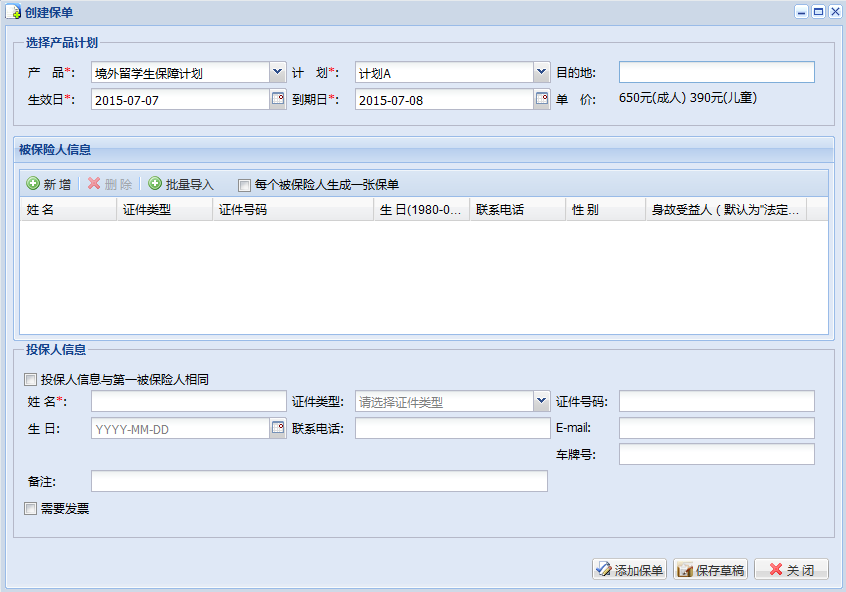Click the 投保人 证件号码 input field
This screenshot has height=592, width=846.
coord(717,402)
